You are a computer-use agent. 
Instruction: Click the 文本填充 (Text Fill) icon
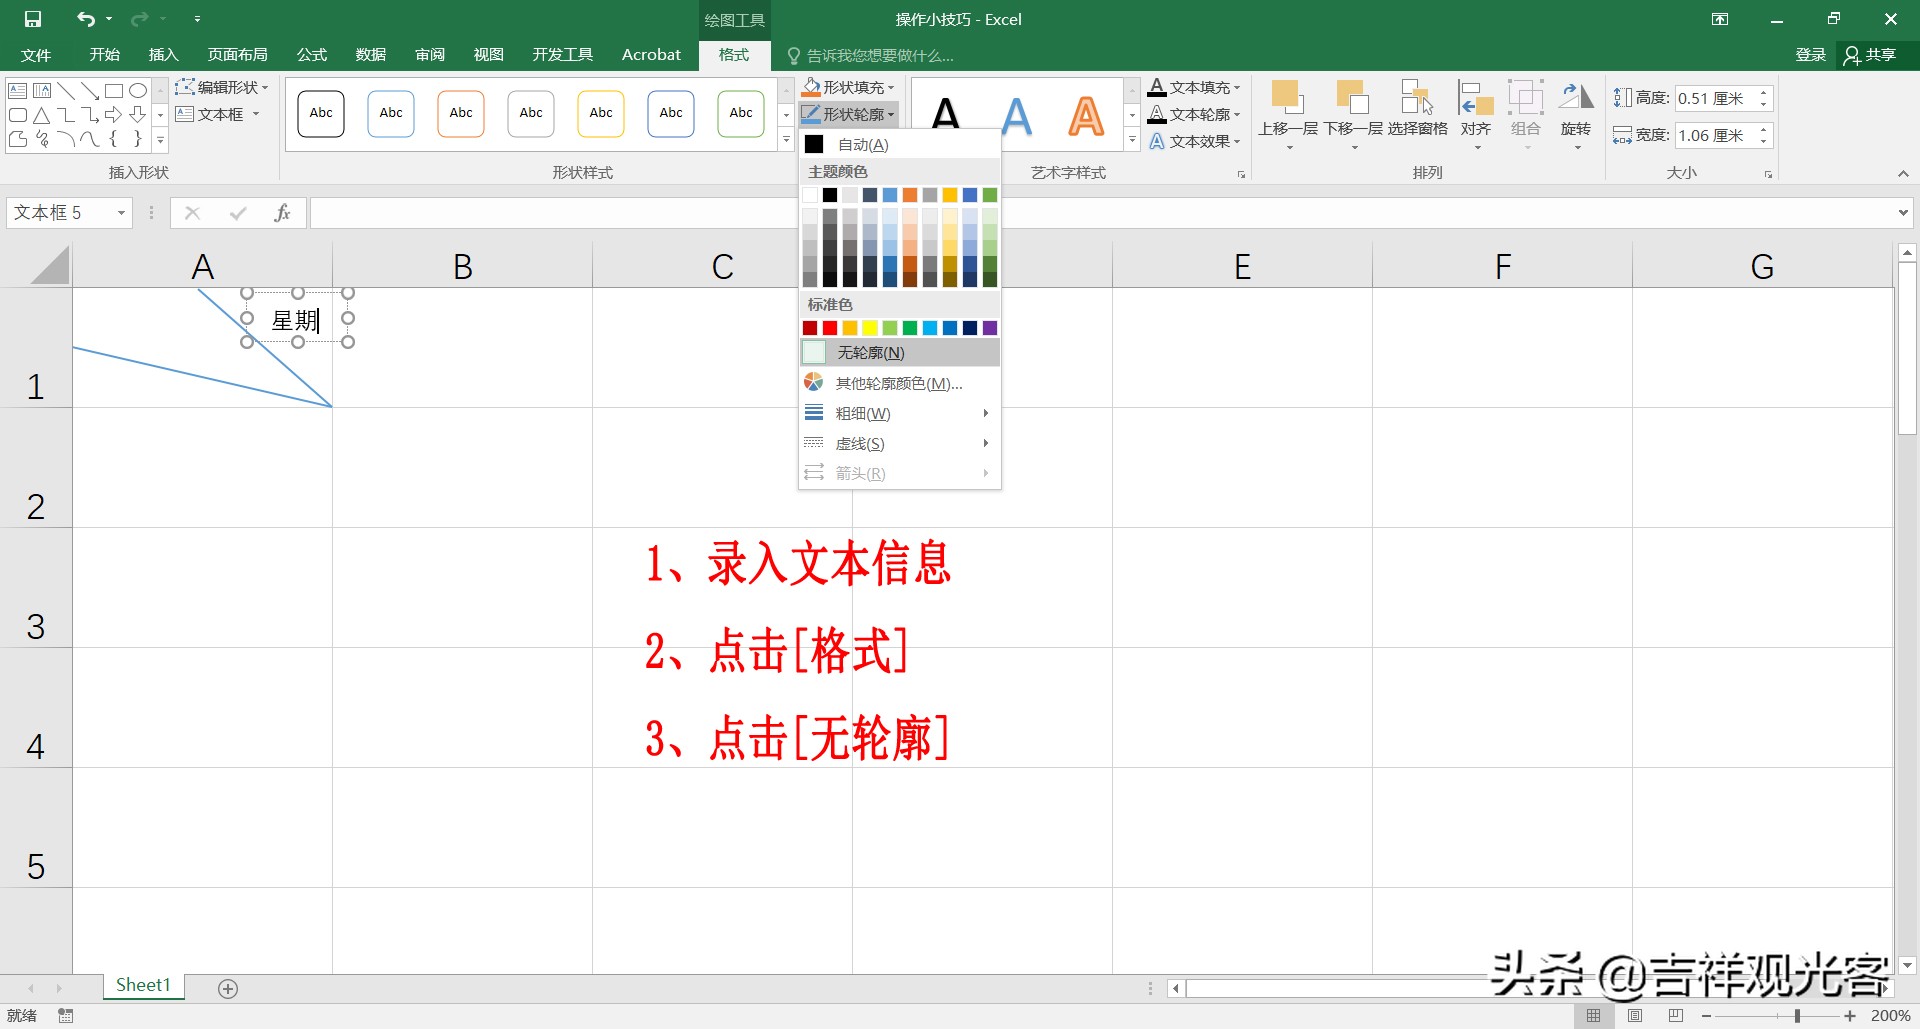click(x=1157, y=87)
